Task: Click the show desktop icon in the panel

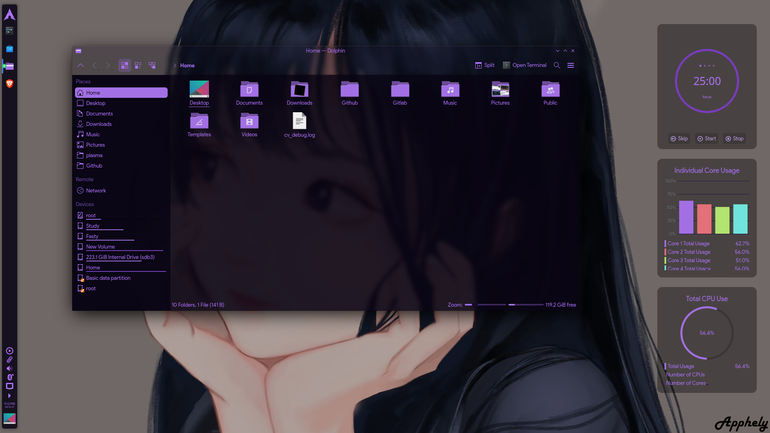Action: tap(9, 418)
